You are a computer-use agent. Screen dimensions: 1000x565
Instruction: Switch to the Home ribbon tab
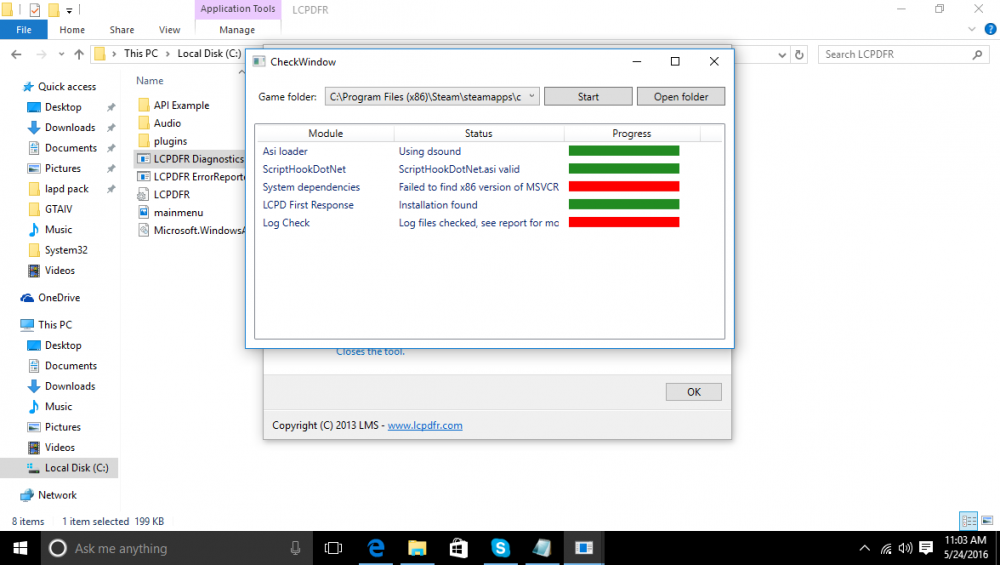tap(72, 30)
